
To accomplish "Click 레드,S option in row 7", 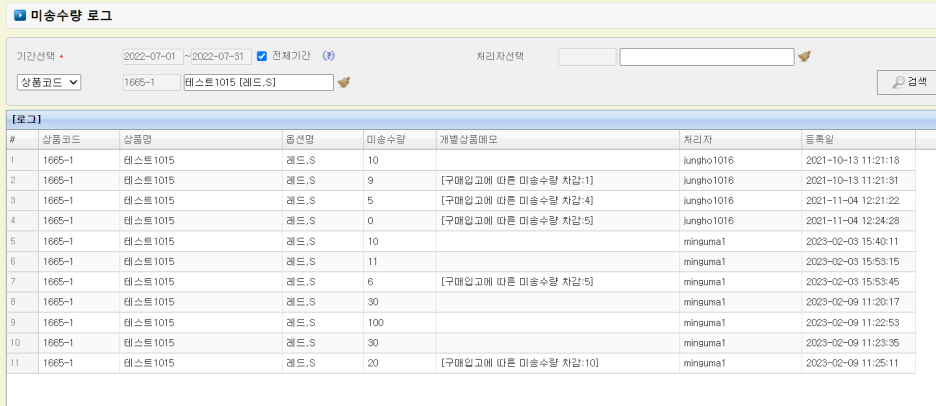I will (x=301, y=282).
